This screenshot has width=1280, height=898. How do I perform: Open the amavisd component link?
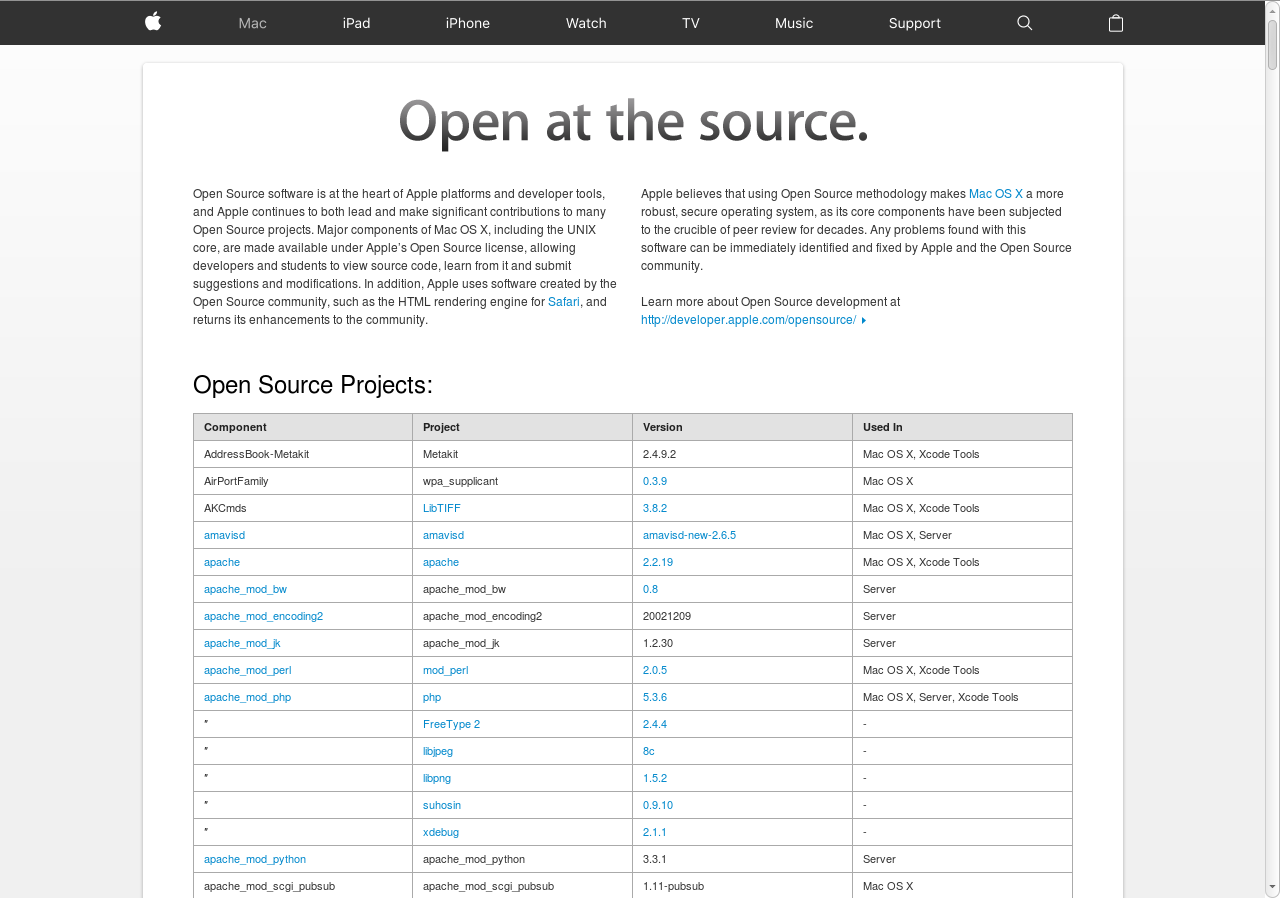[x=224, y=535]
